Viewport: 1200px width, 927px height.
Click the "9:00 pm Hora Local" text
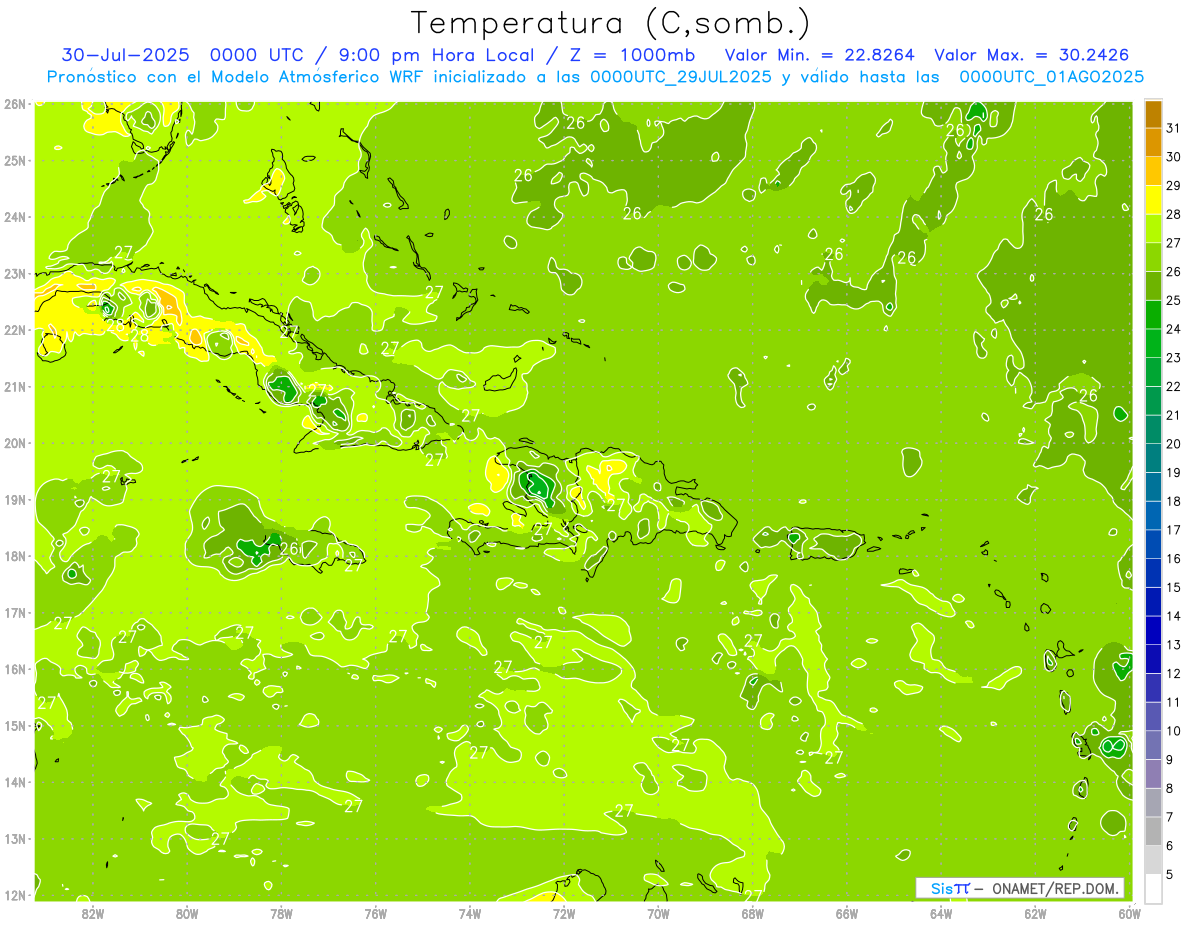(437, 55)
